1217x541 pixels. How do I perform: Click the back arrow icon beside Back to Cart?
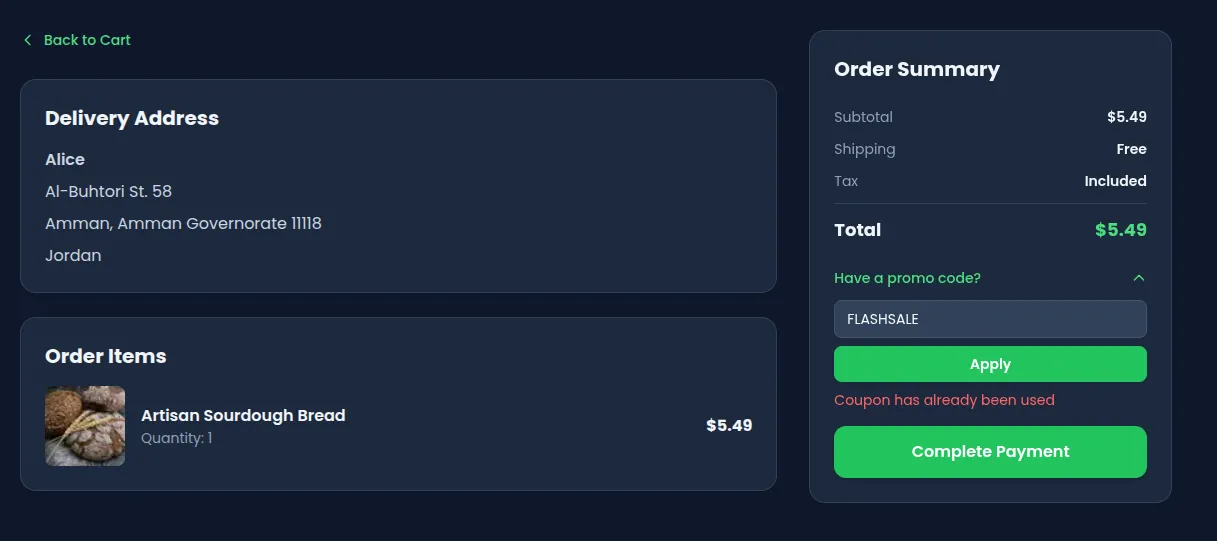tap(28, 40)
